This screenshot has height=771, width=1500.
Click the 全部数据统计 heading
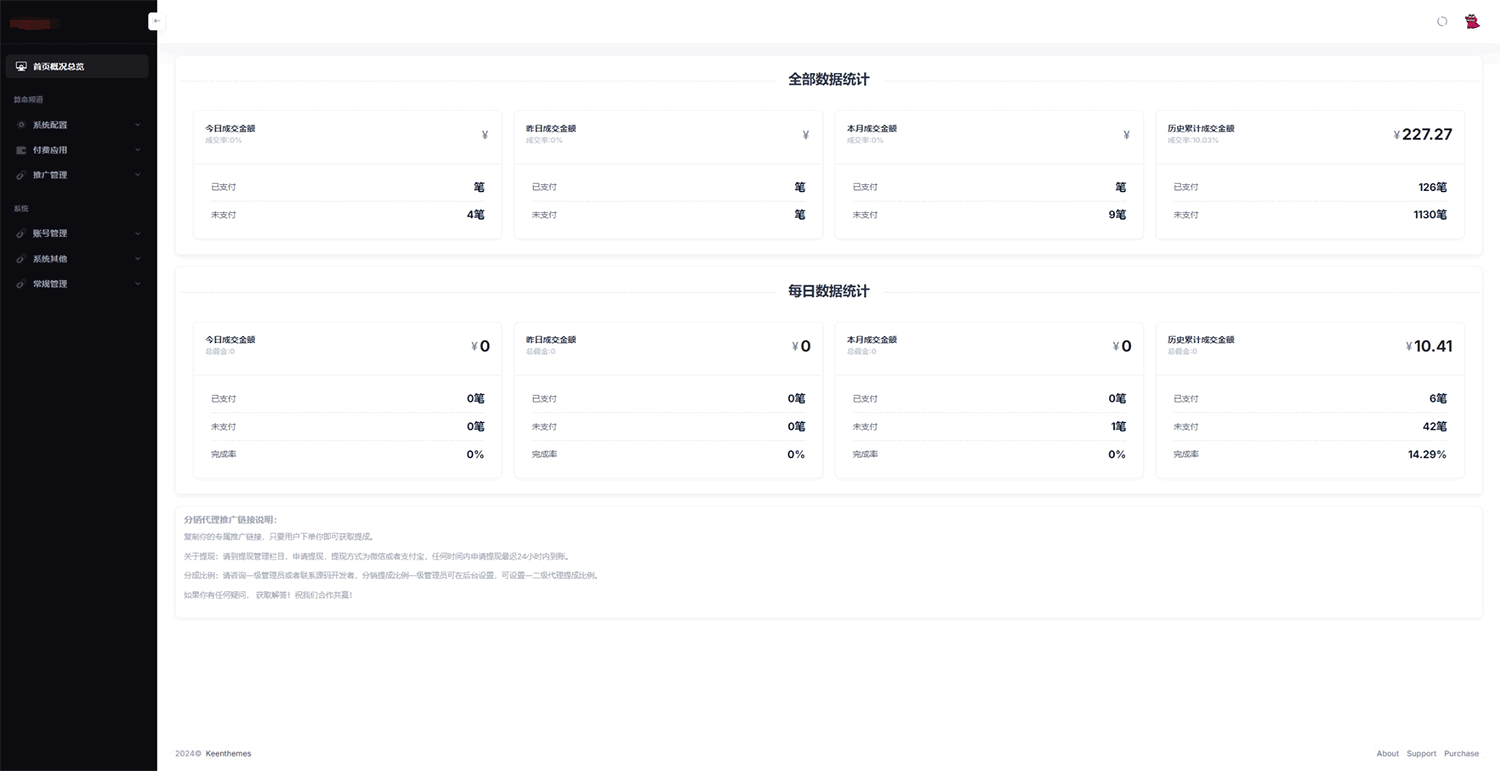coord(829,79)
